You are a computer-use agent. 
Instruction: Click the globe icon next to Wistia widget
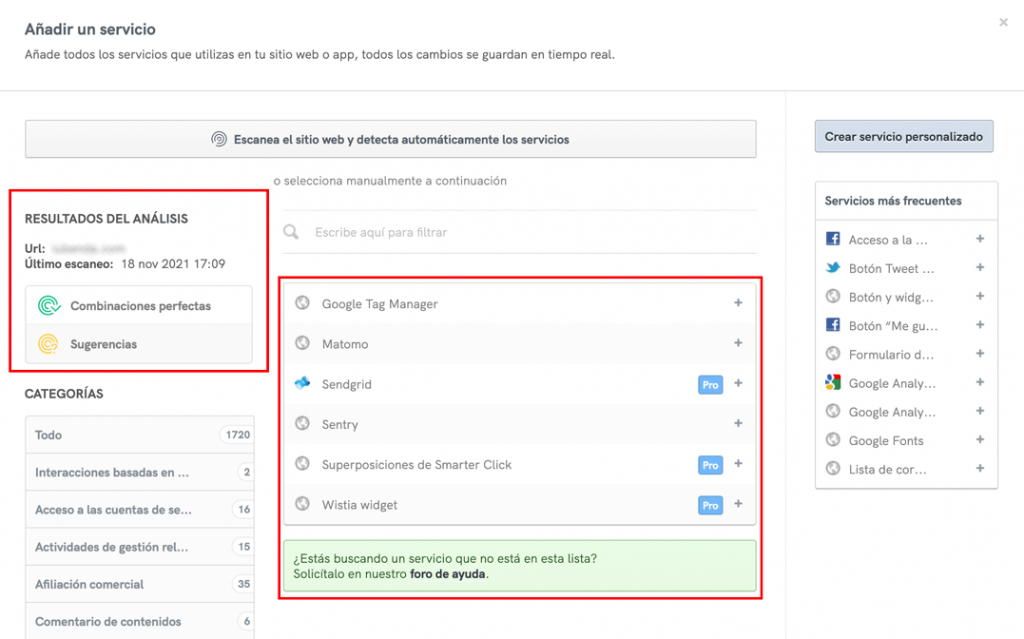click(x=302, y=505)
